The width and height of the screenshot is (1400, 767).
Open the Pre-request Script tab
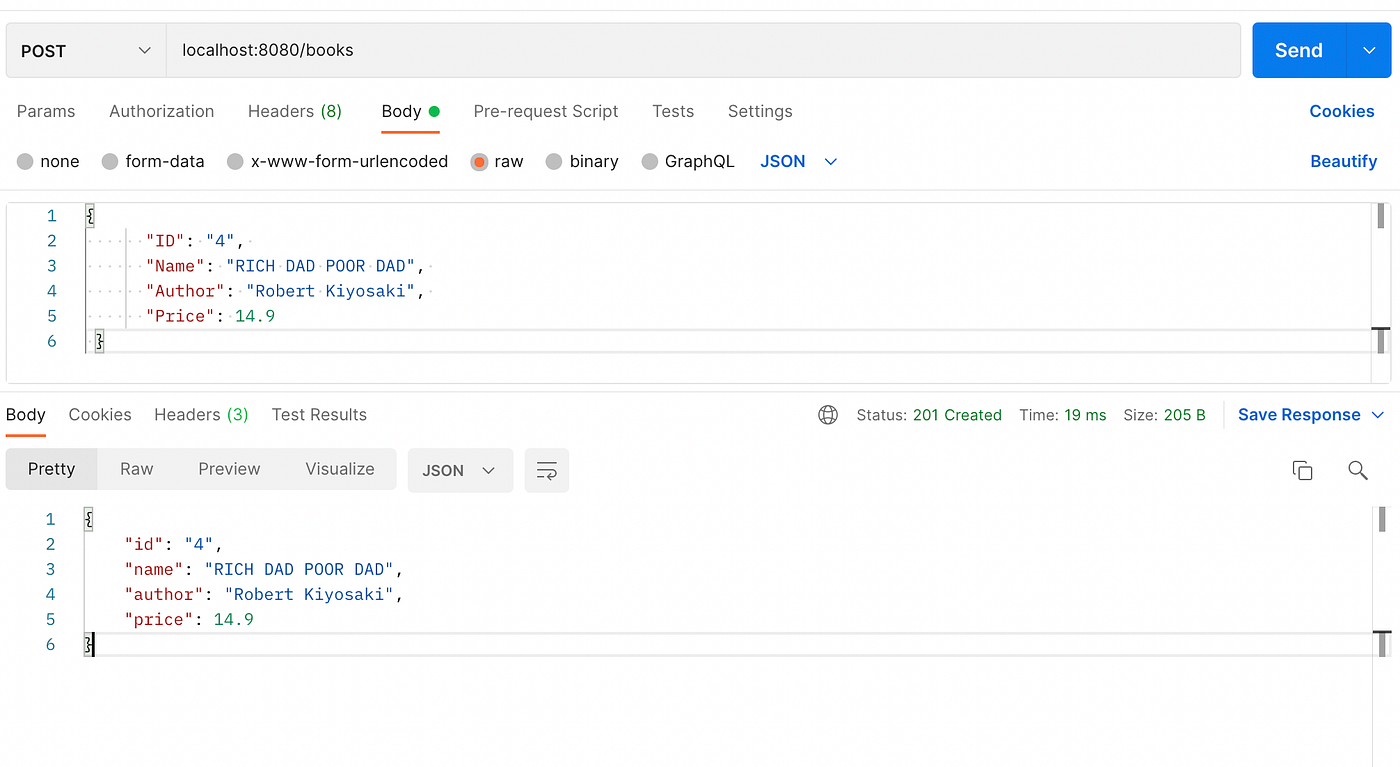click(546, 111)
